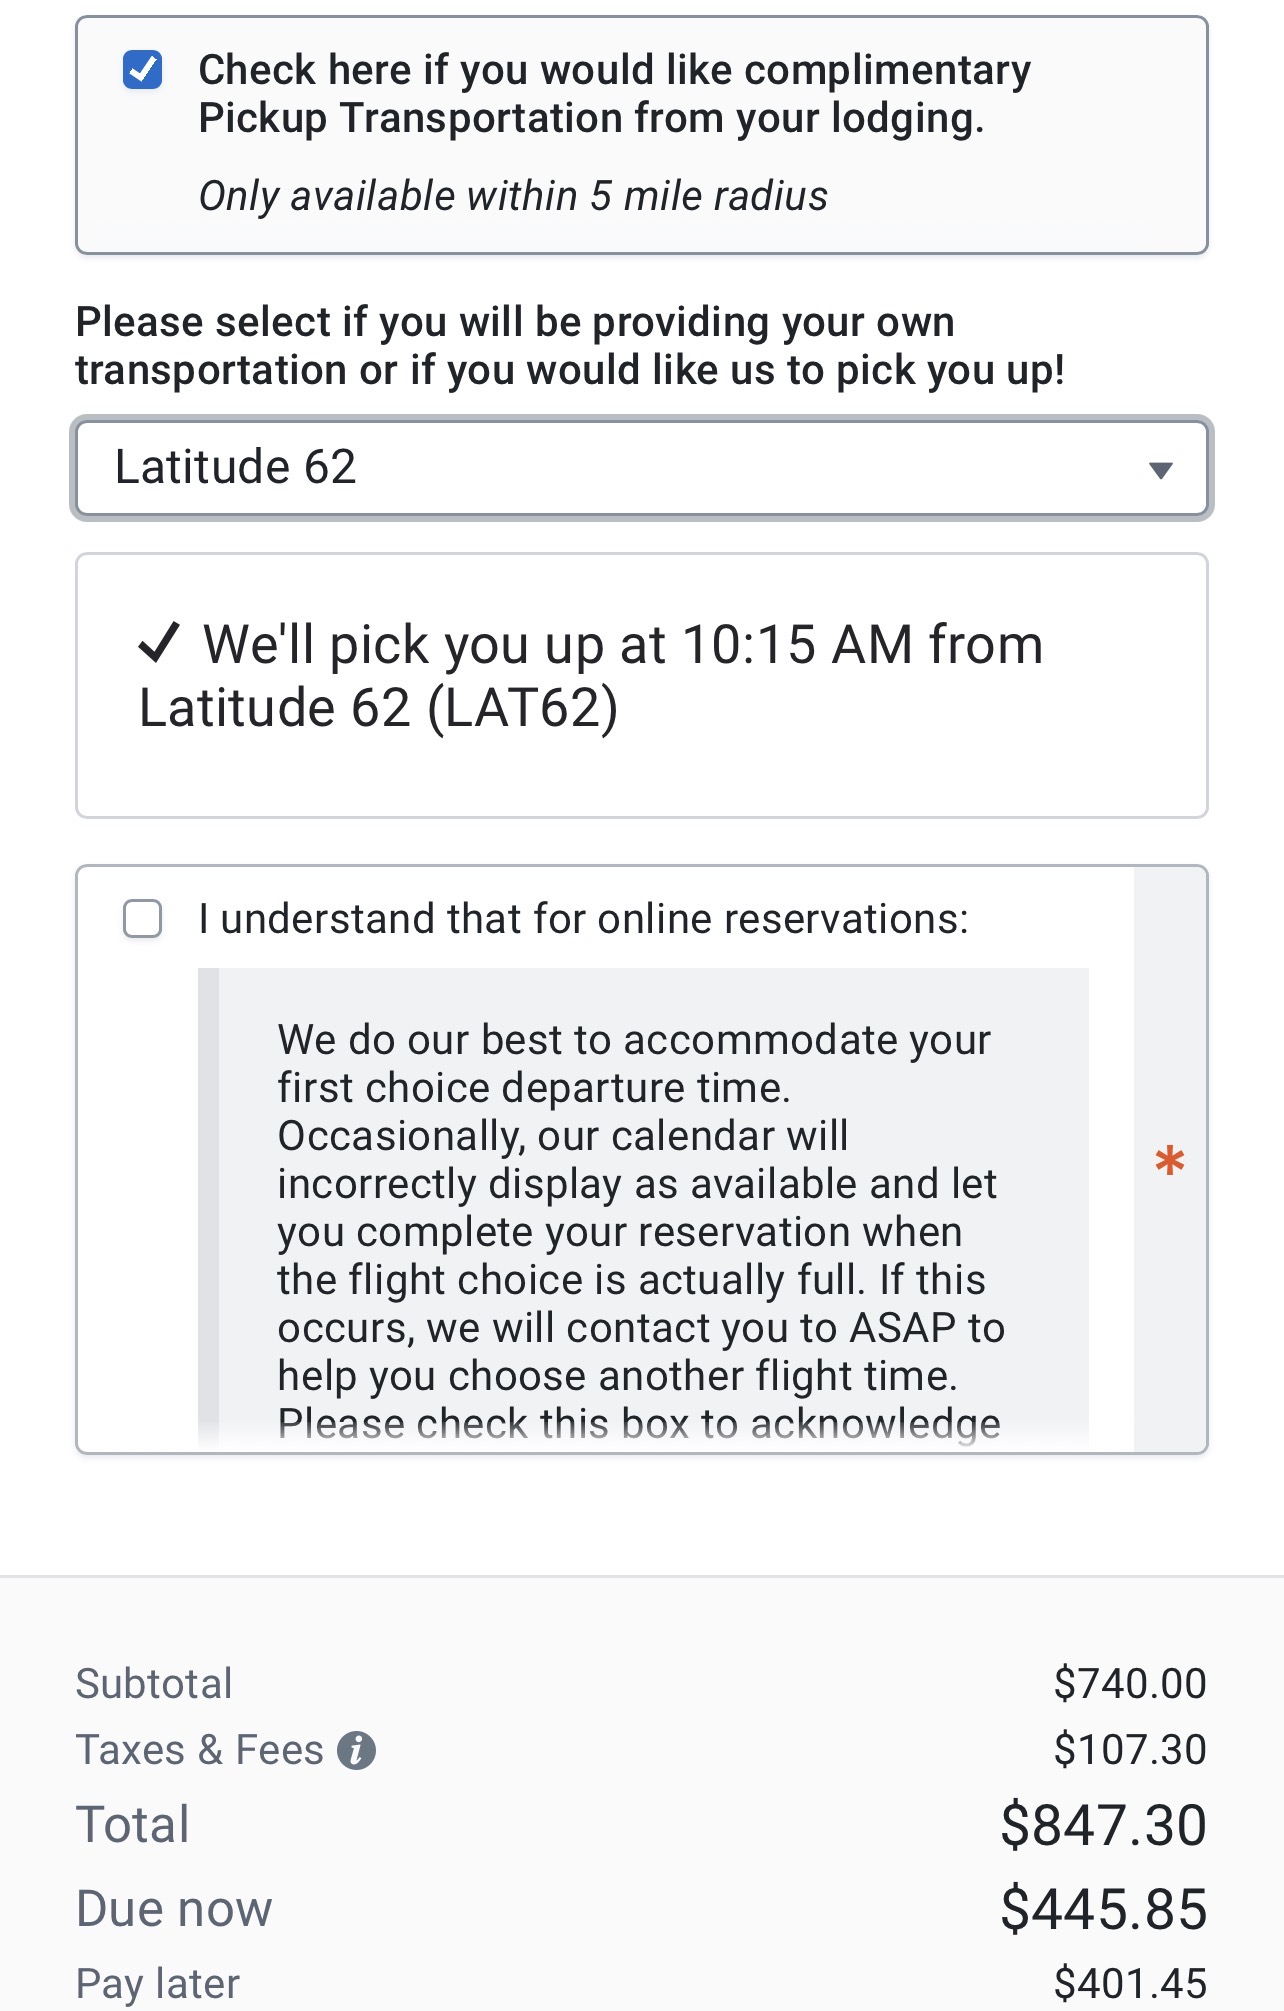Click the "Only available within 5 mile radius" note
The height and width of the screenshot is (2011, 1284).
513,196
